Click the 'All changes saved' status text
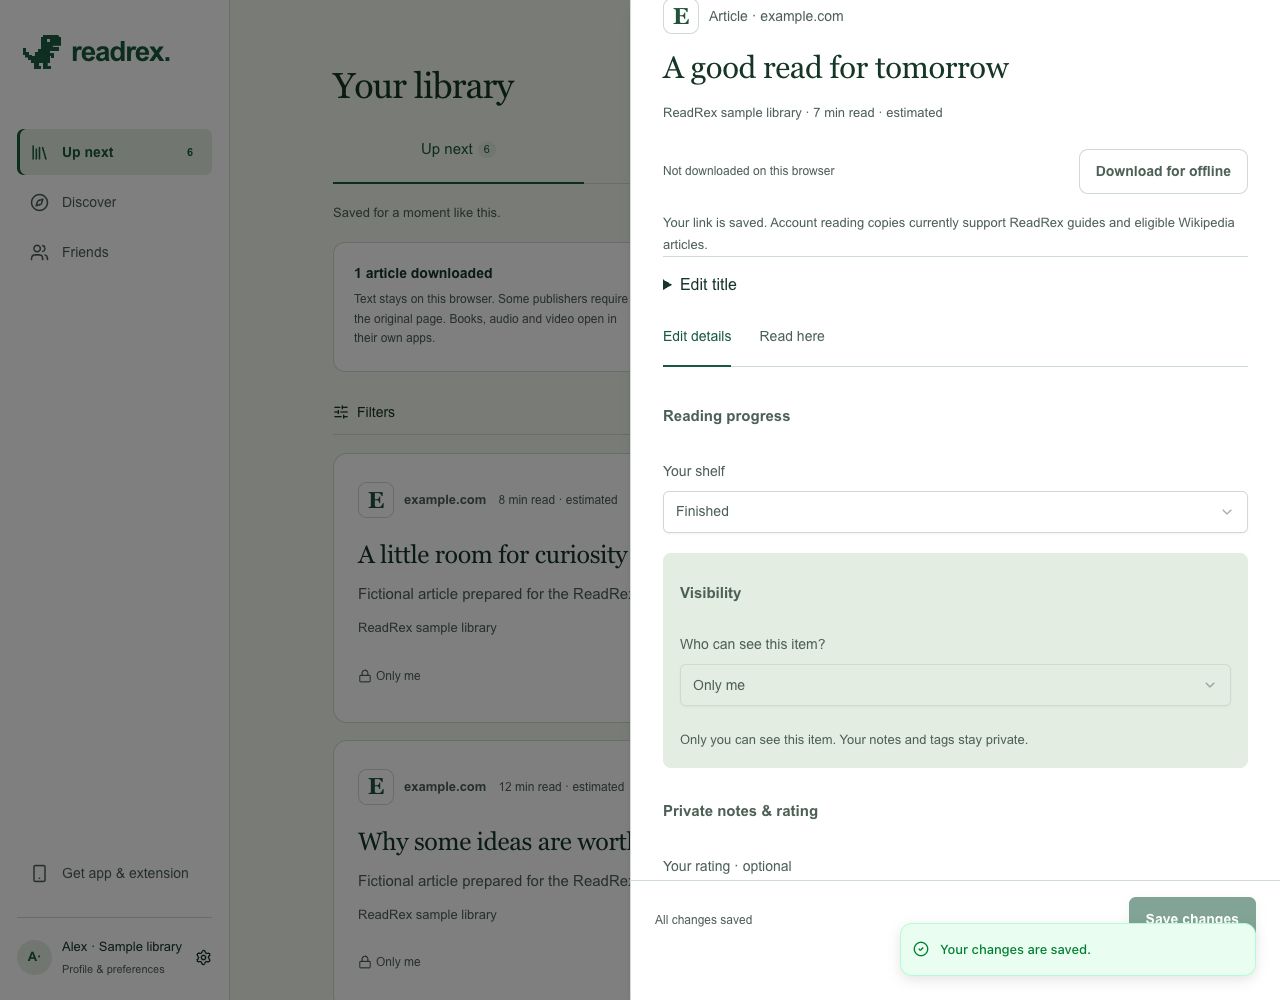Screen dimensions: 1280x1000 [x=703, y=920]
